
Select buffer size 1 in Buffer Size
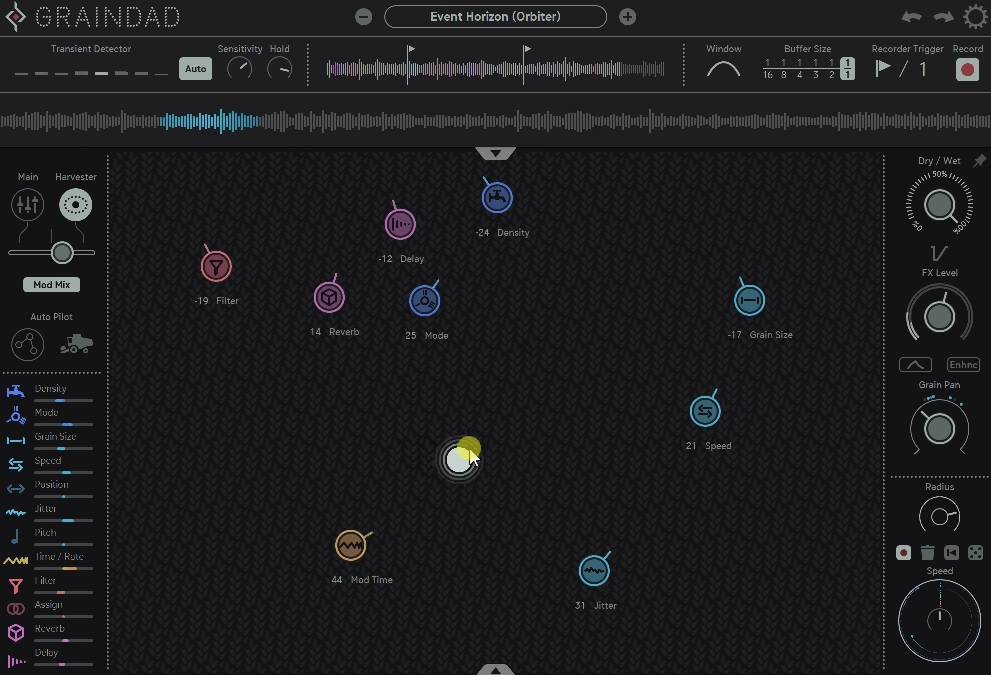click(847, 68)
